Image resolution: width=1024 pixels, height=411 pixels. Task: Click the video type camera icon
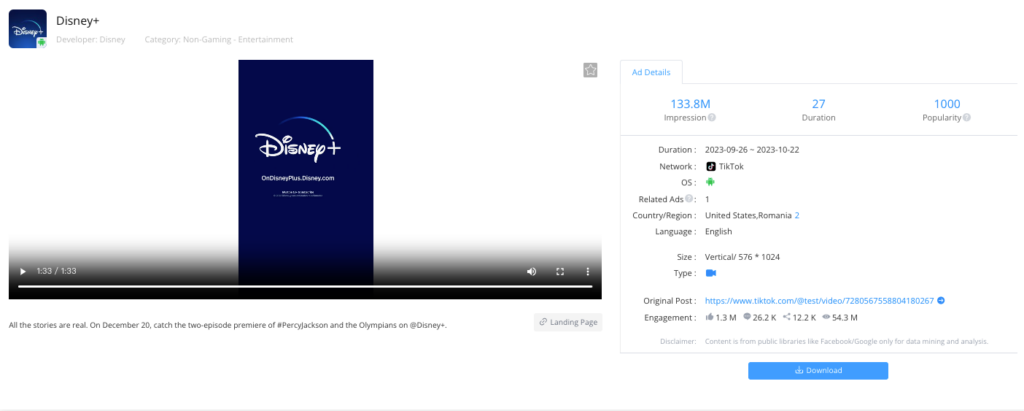click(x=711, y=273)
